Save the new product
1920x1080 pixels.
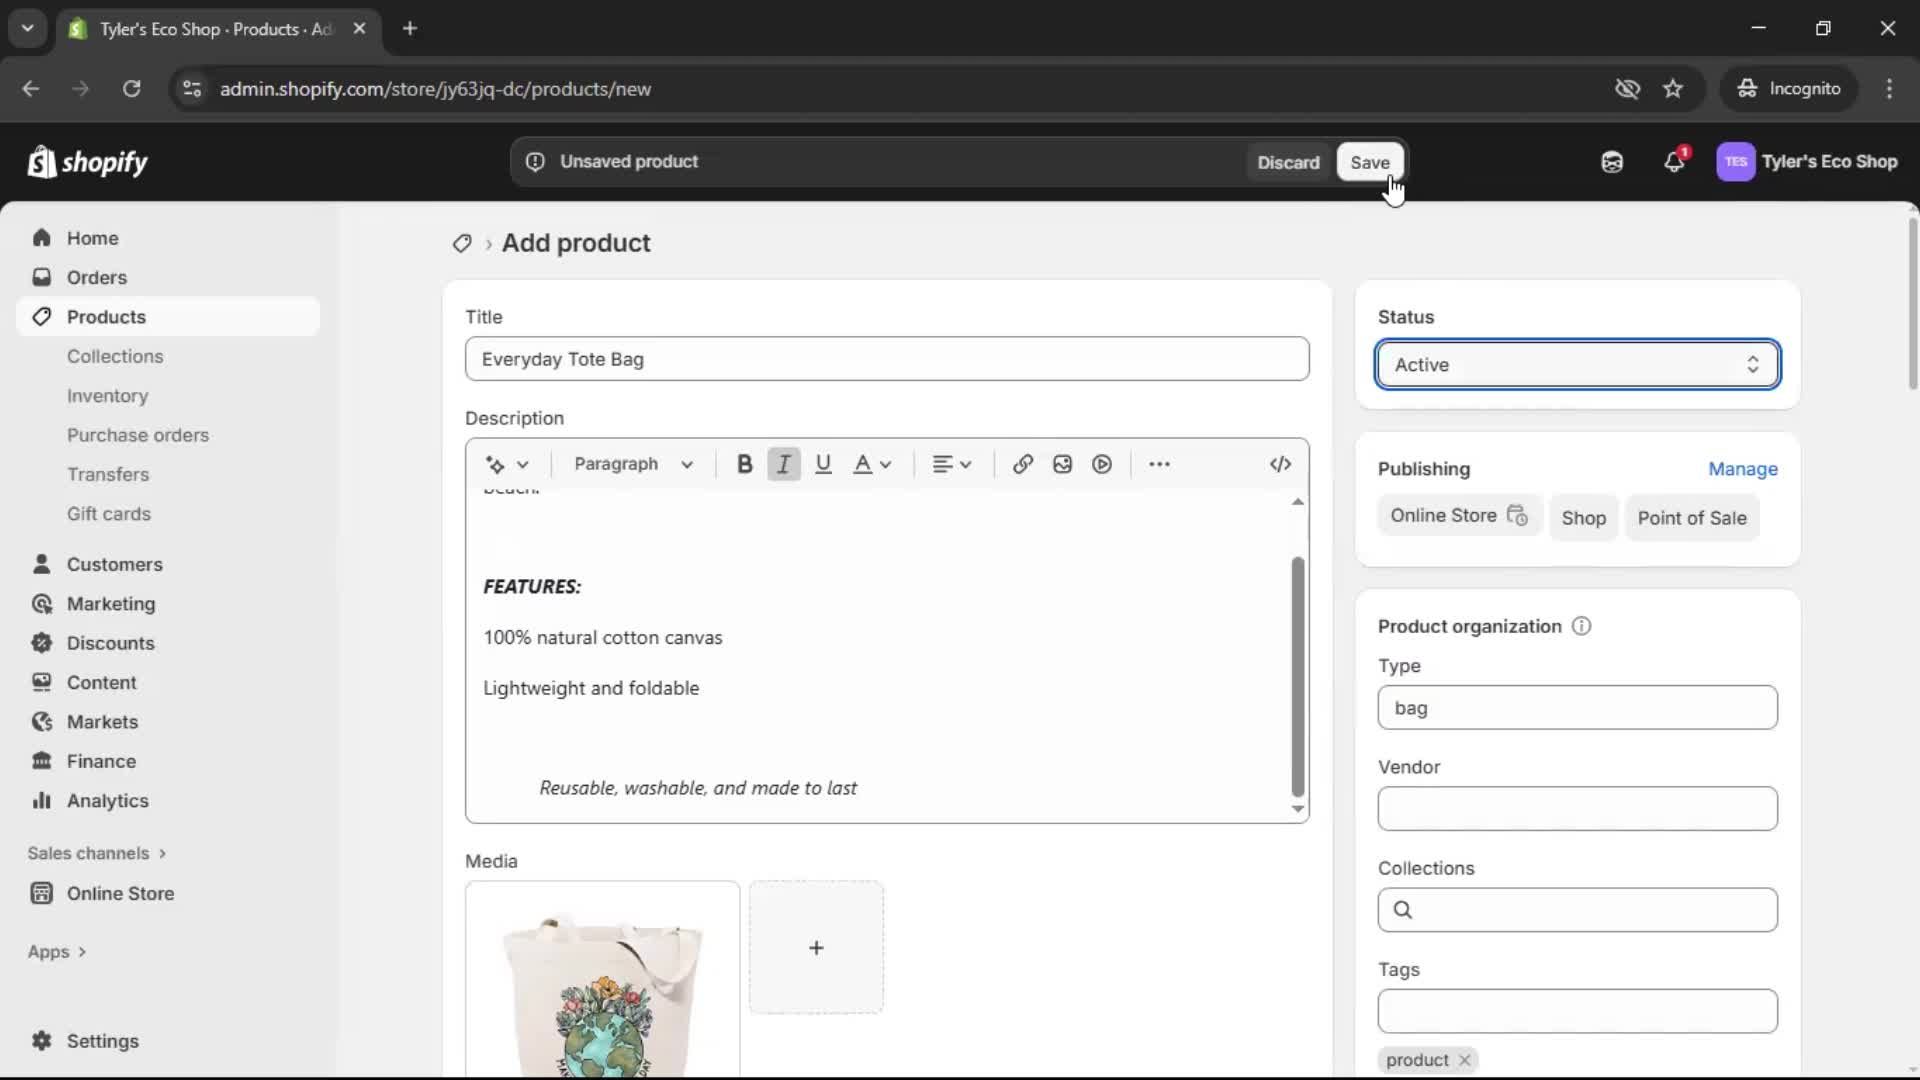point(1369,161)
